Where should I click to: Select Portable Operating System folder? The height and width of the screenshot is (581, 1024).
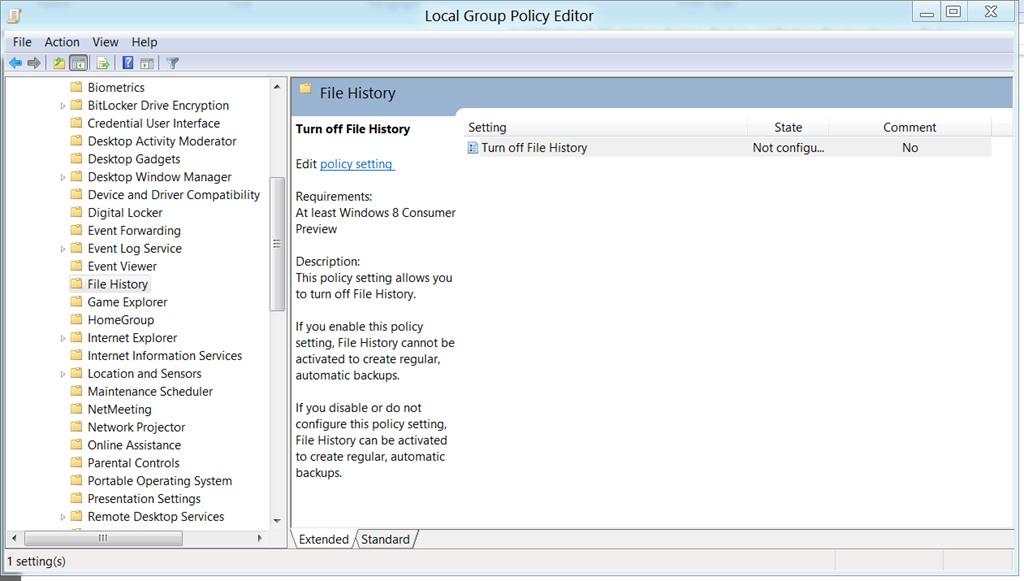point(160,481)
